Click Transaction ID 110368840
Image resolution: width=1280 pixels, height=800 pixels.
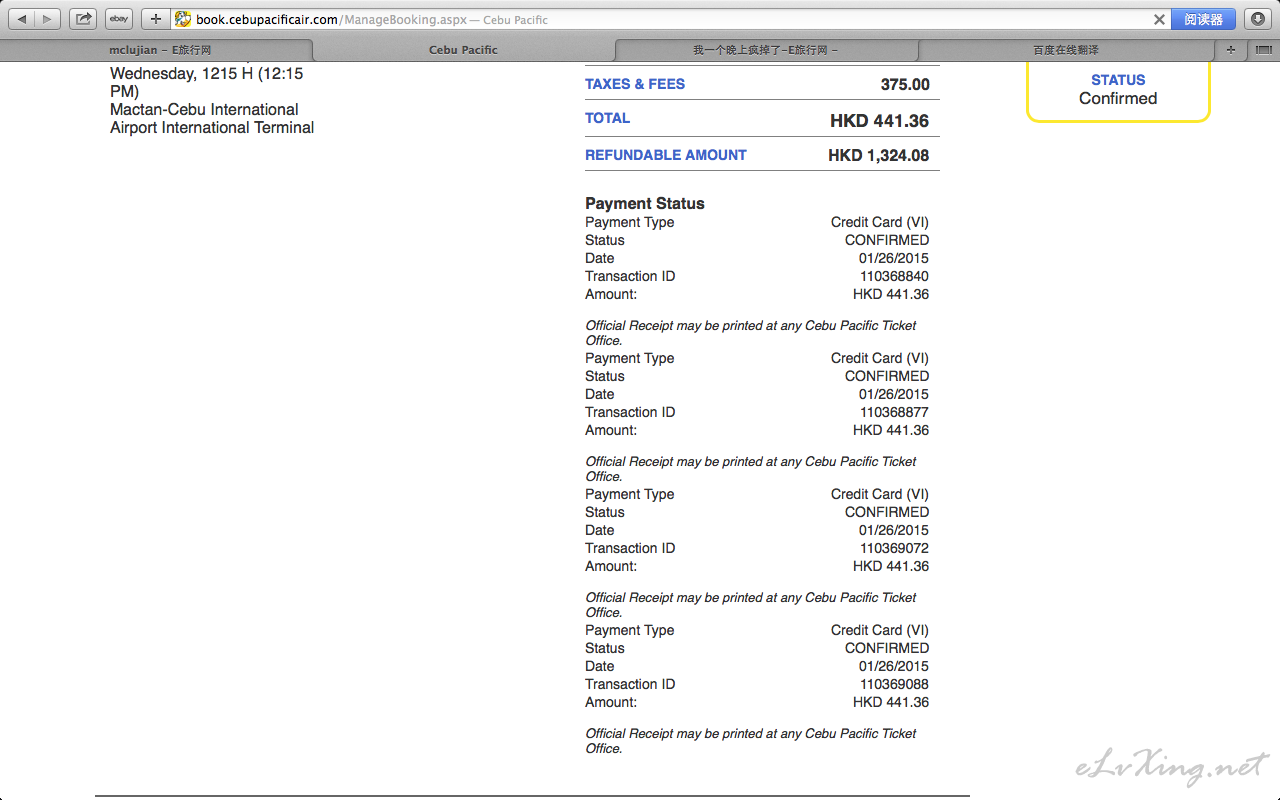point(894,276)
